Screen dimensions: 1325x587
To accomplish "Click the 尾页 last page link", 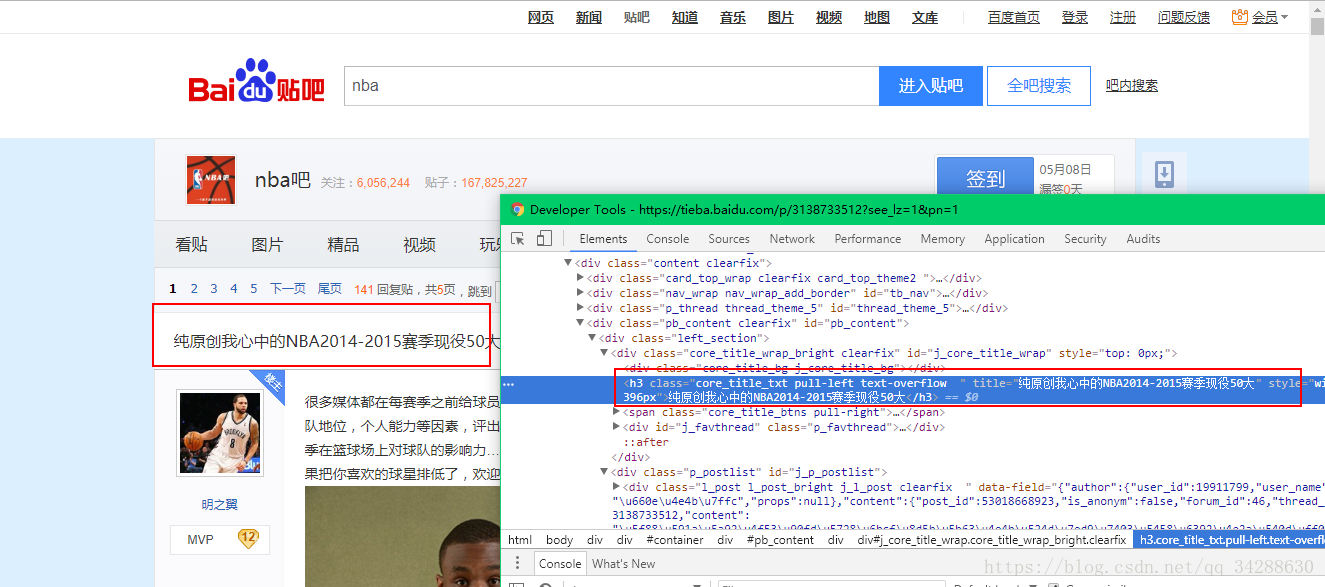I will tap(330, 289).
